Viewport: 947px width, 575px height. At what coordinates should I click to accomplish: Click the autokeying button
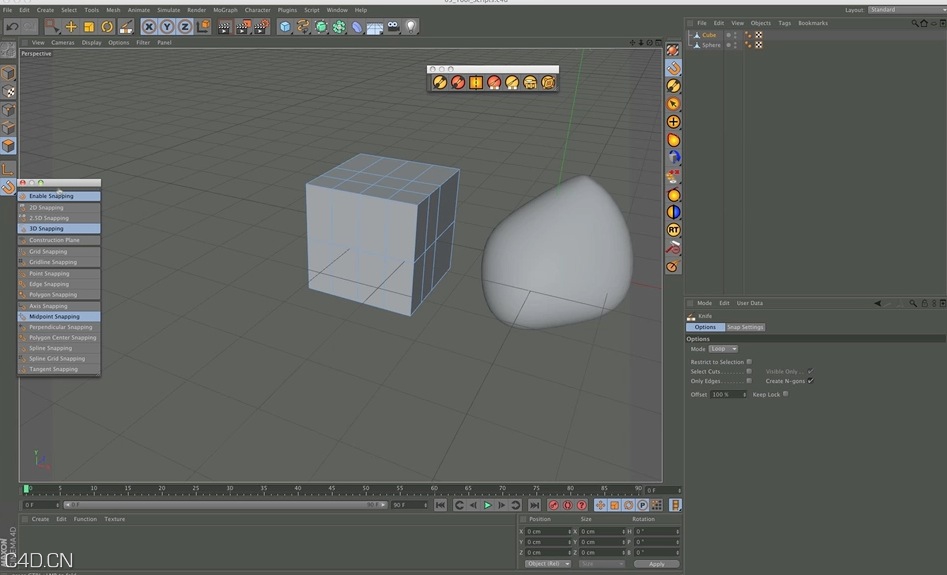tap(567, 505)
